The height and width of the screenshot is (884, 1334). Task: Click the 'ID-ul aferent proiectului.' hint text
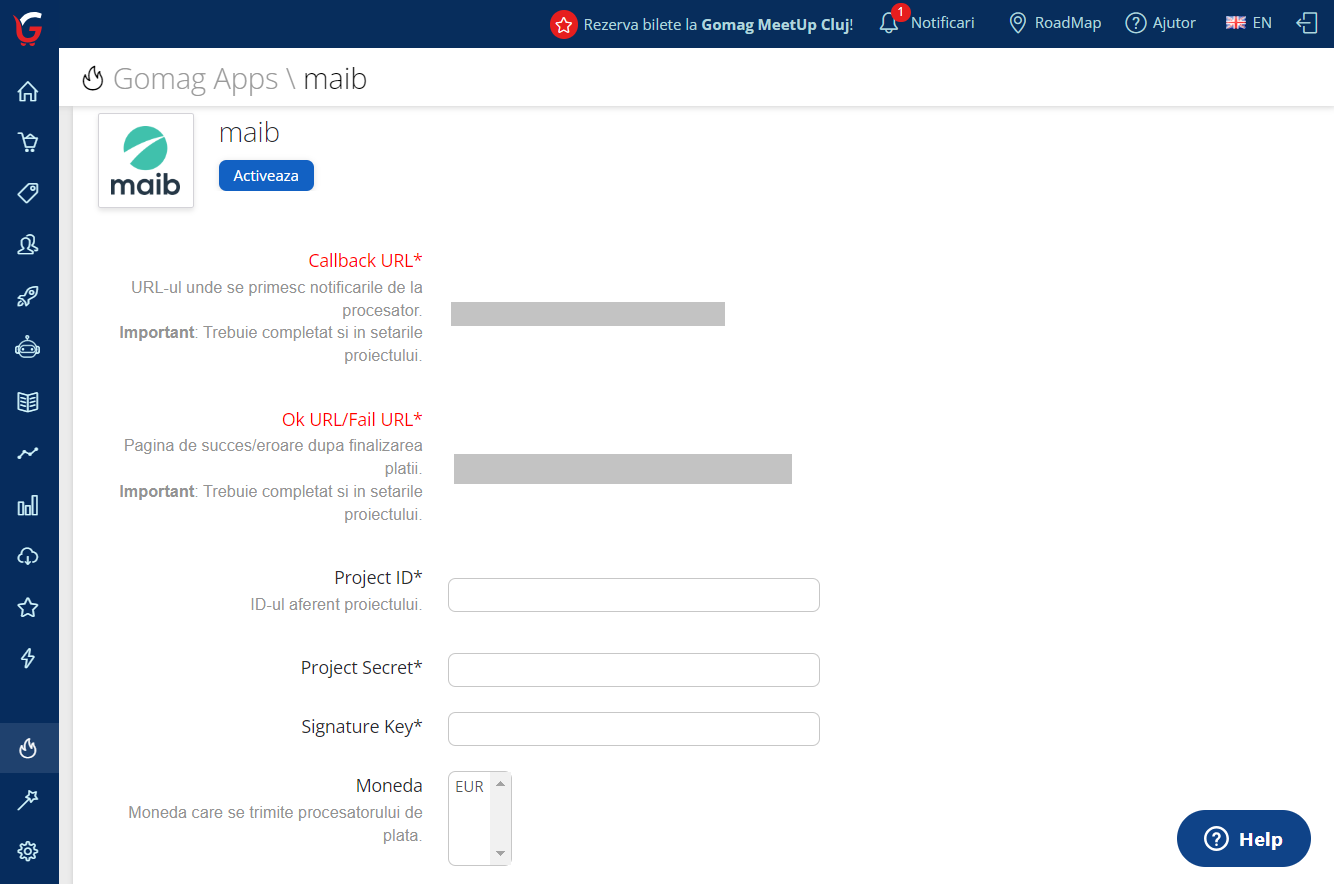click(336, 604)
